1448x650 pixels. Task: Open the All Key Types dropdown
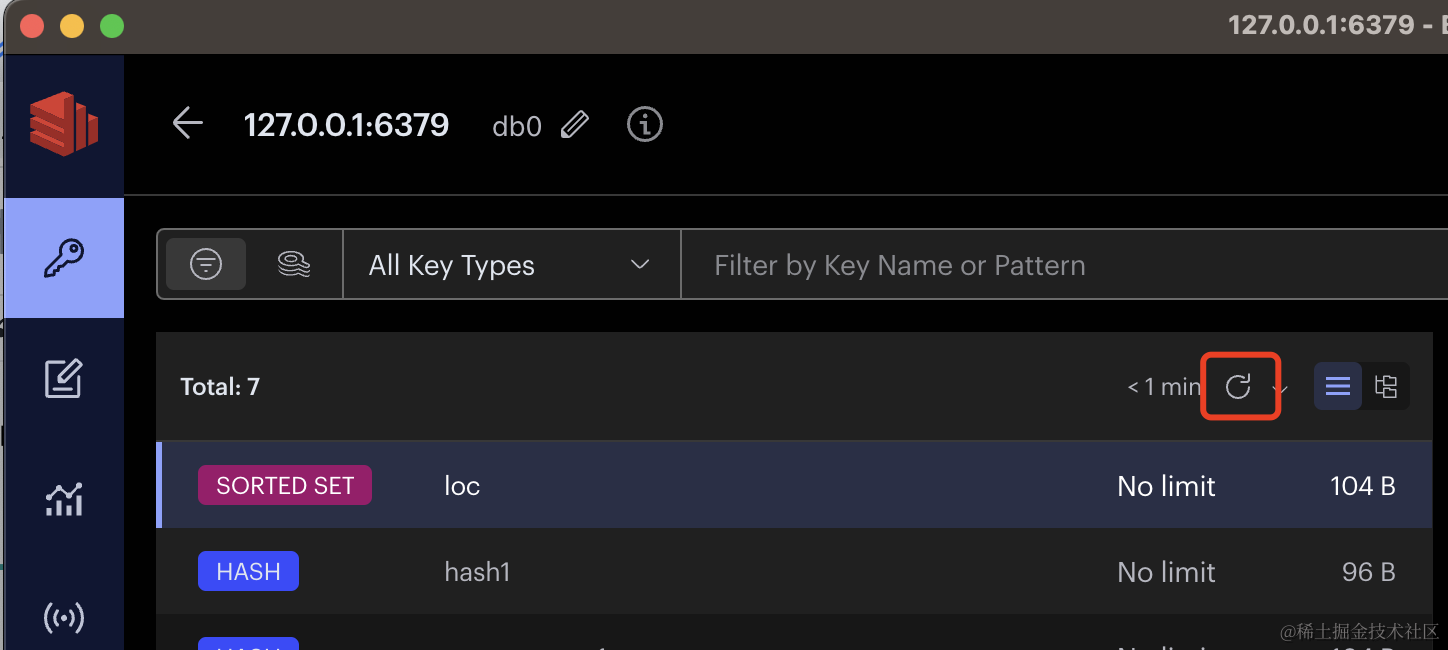pos(510,265)
